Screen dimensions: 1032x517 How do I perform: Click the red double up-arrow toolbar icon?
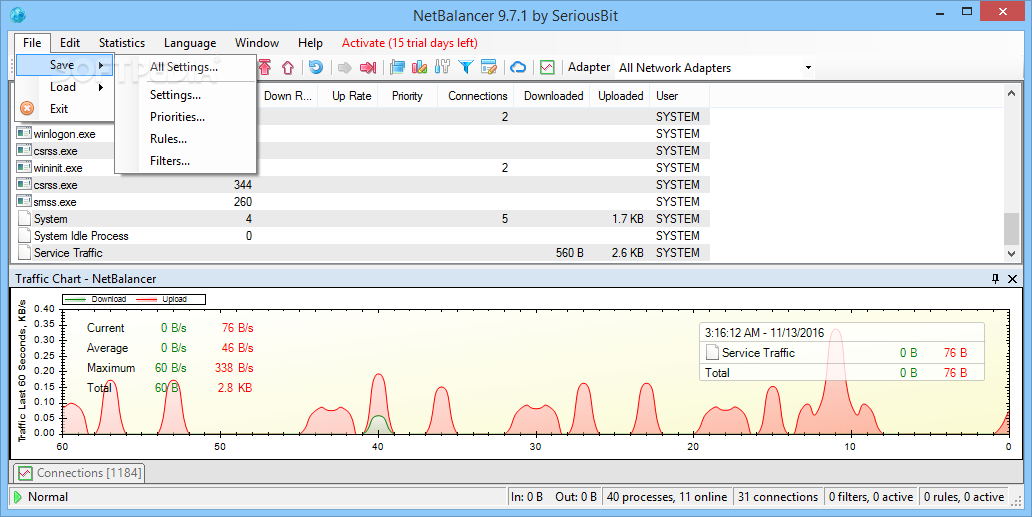(265, 67)
